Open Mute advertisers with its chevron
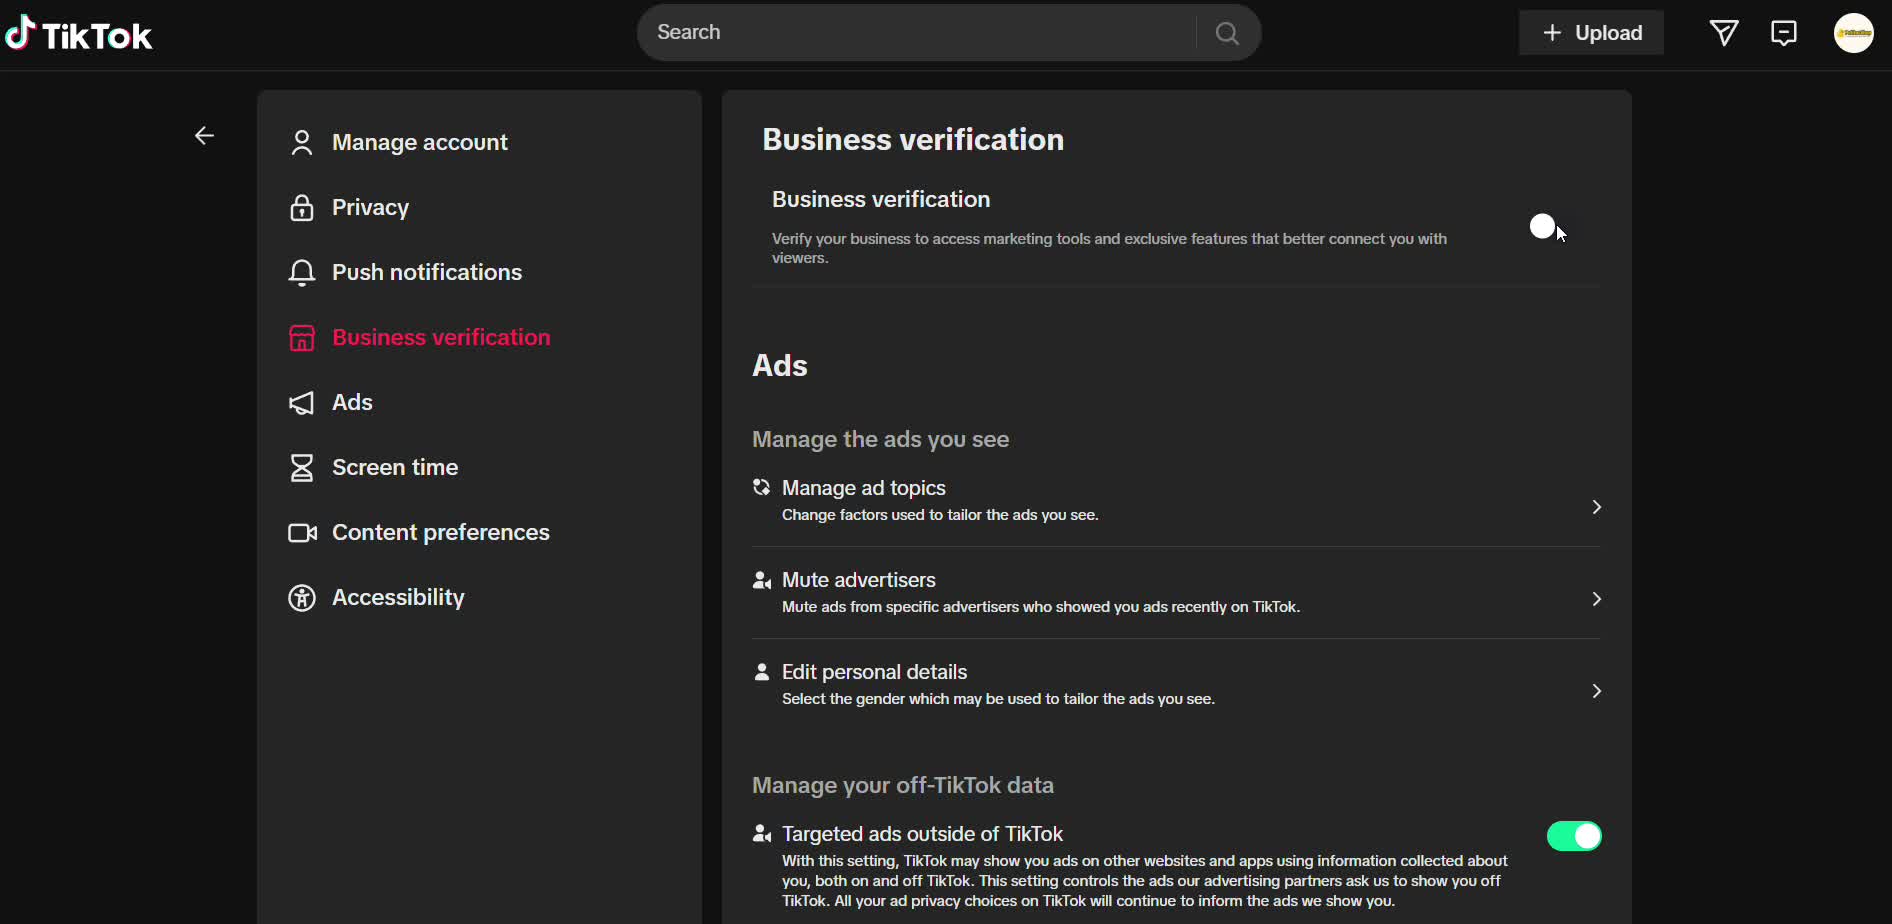The image size is (1892, 924). click(x=1597, y=599)
